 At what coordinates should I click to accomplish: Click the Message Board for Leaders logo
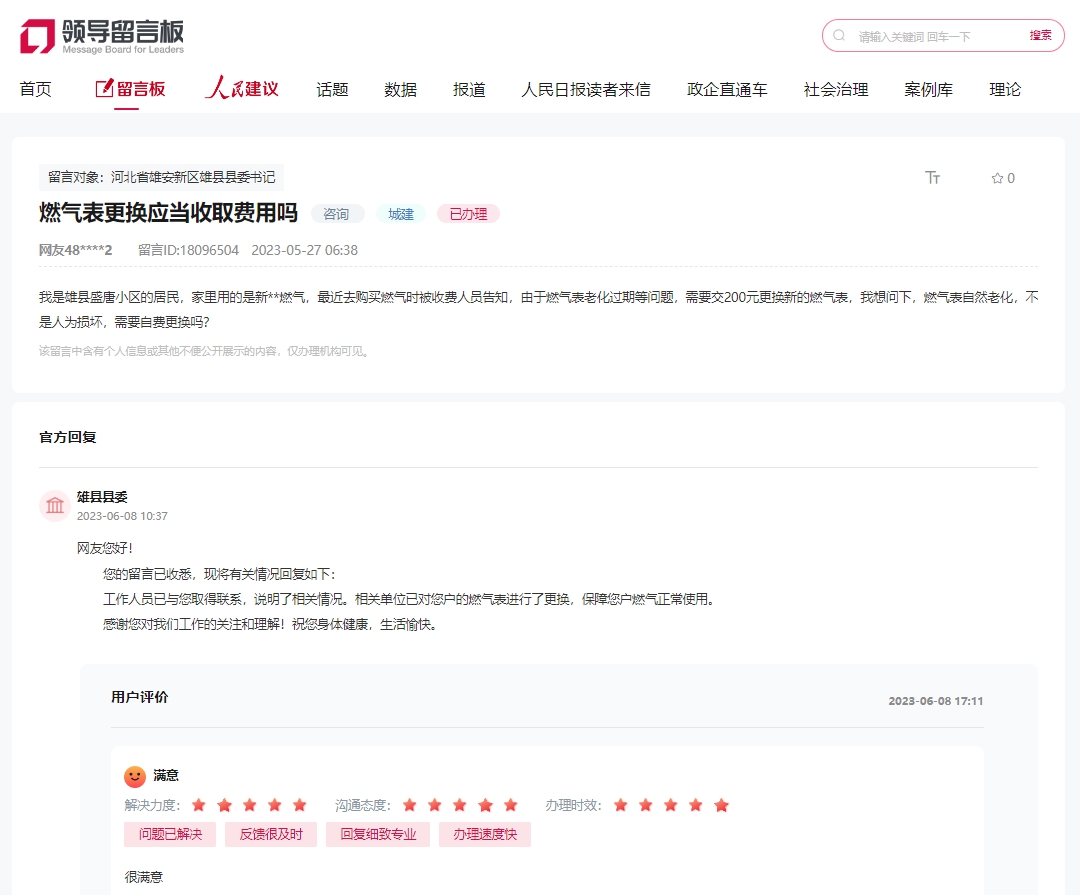coord(102,36)
